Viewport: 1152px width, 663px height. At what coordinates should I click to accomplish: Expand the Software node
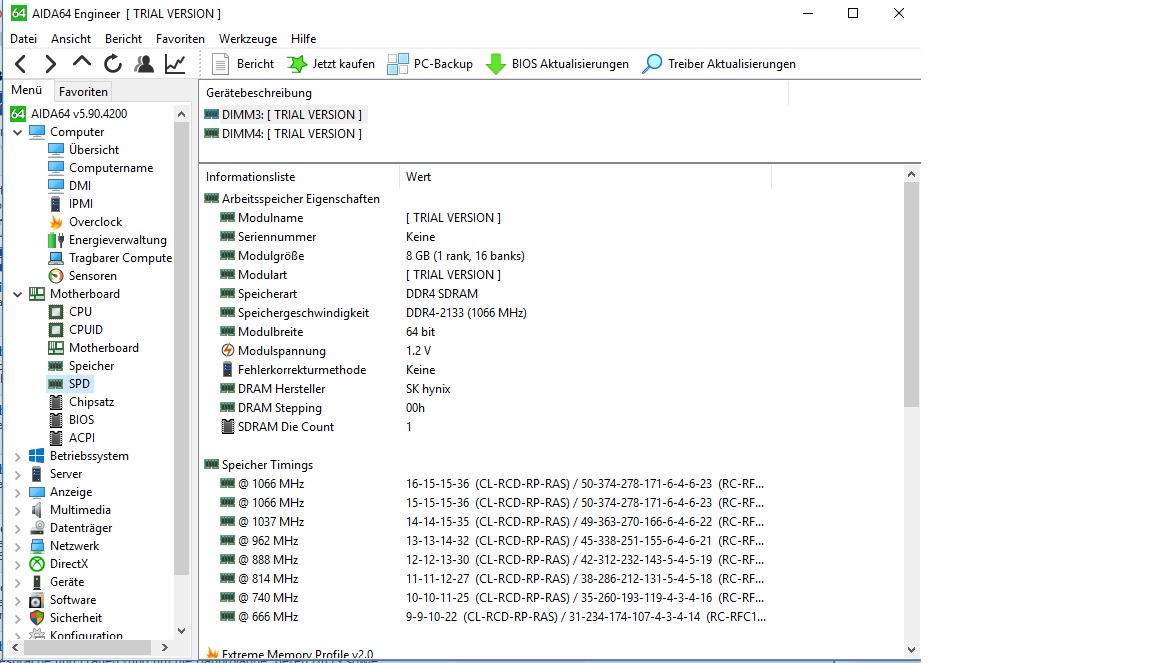[x=18, y=601]
